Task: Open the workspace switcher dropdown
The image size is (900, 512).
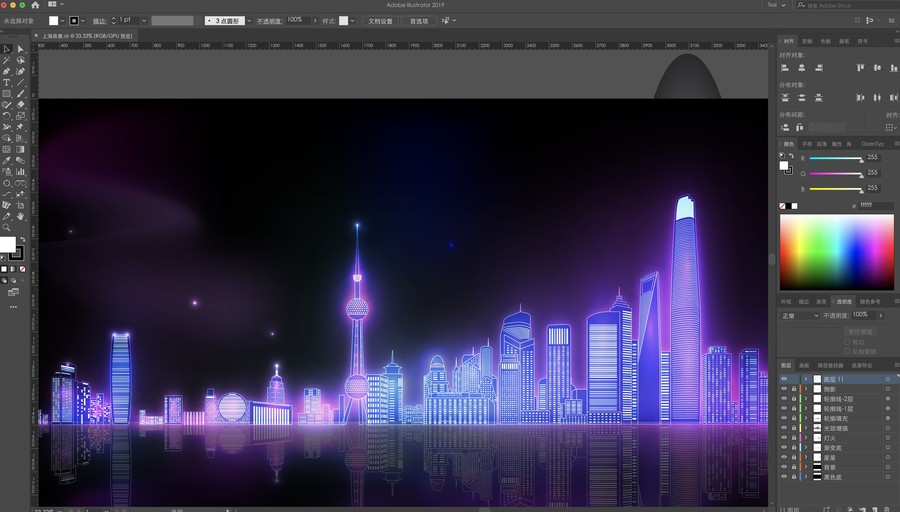Action: (x=777, y=5)
